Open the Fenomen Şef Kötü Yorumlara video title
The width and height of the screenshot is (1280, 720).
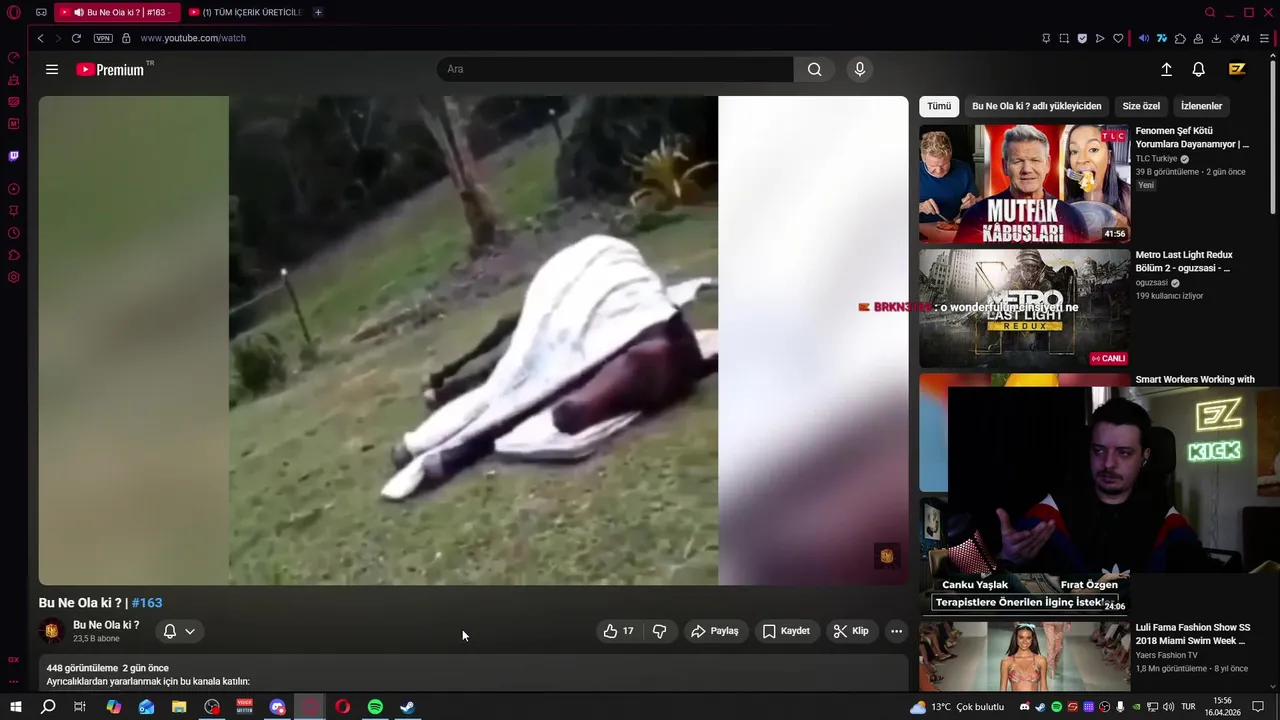(1192, 137)
